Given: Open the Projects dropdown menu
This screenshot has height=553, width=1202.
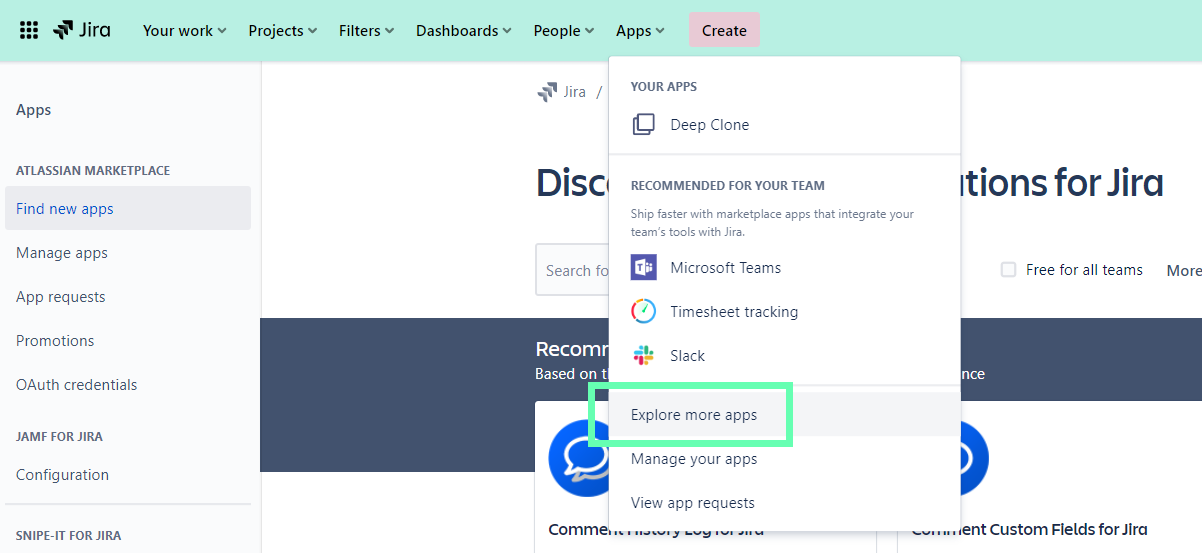Looking at the screenshot, I should pos(282,30).
